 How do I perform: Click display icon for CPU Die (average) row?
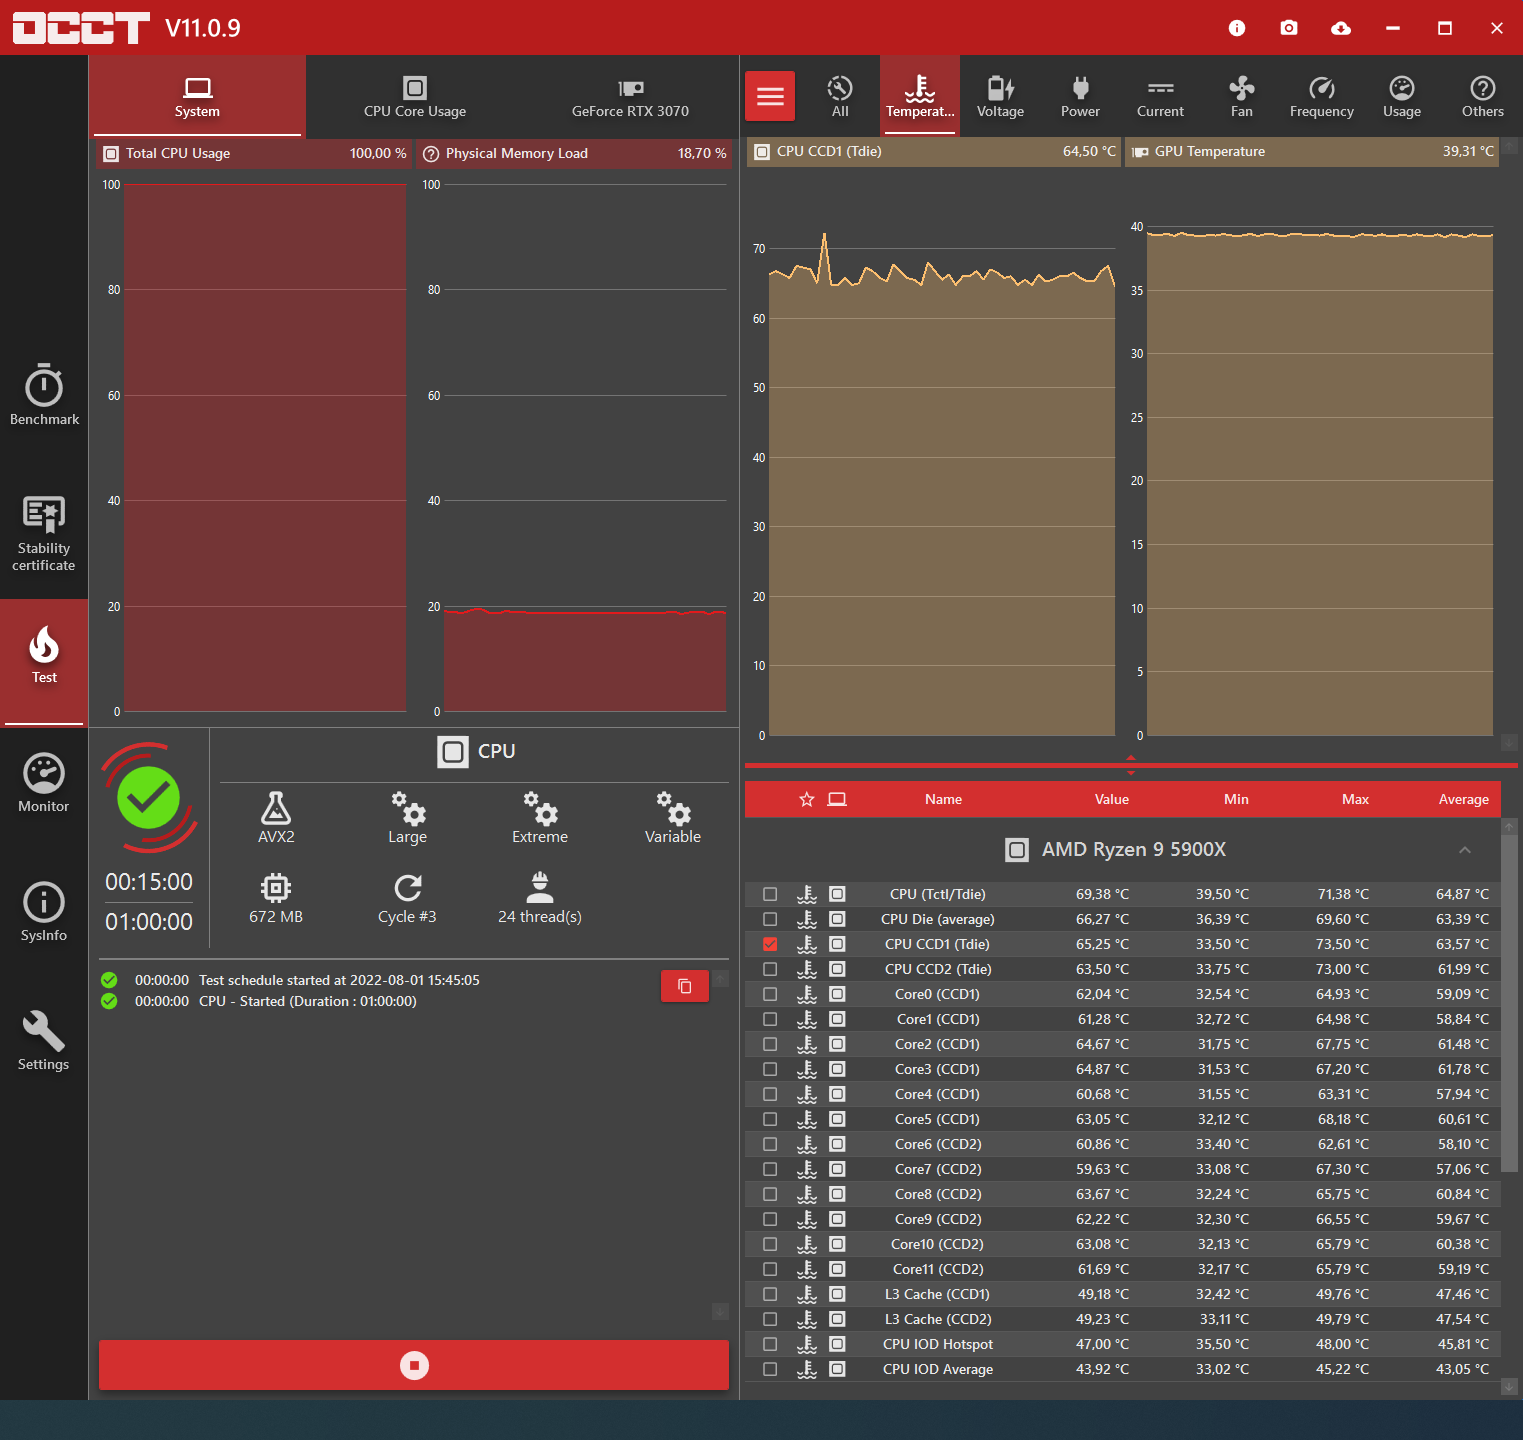click(837, 919)
